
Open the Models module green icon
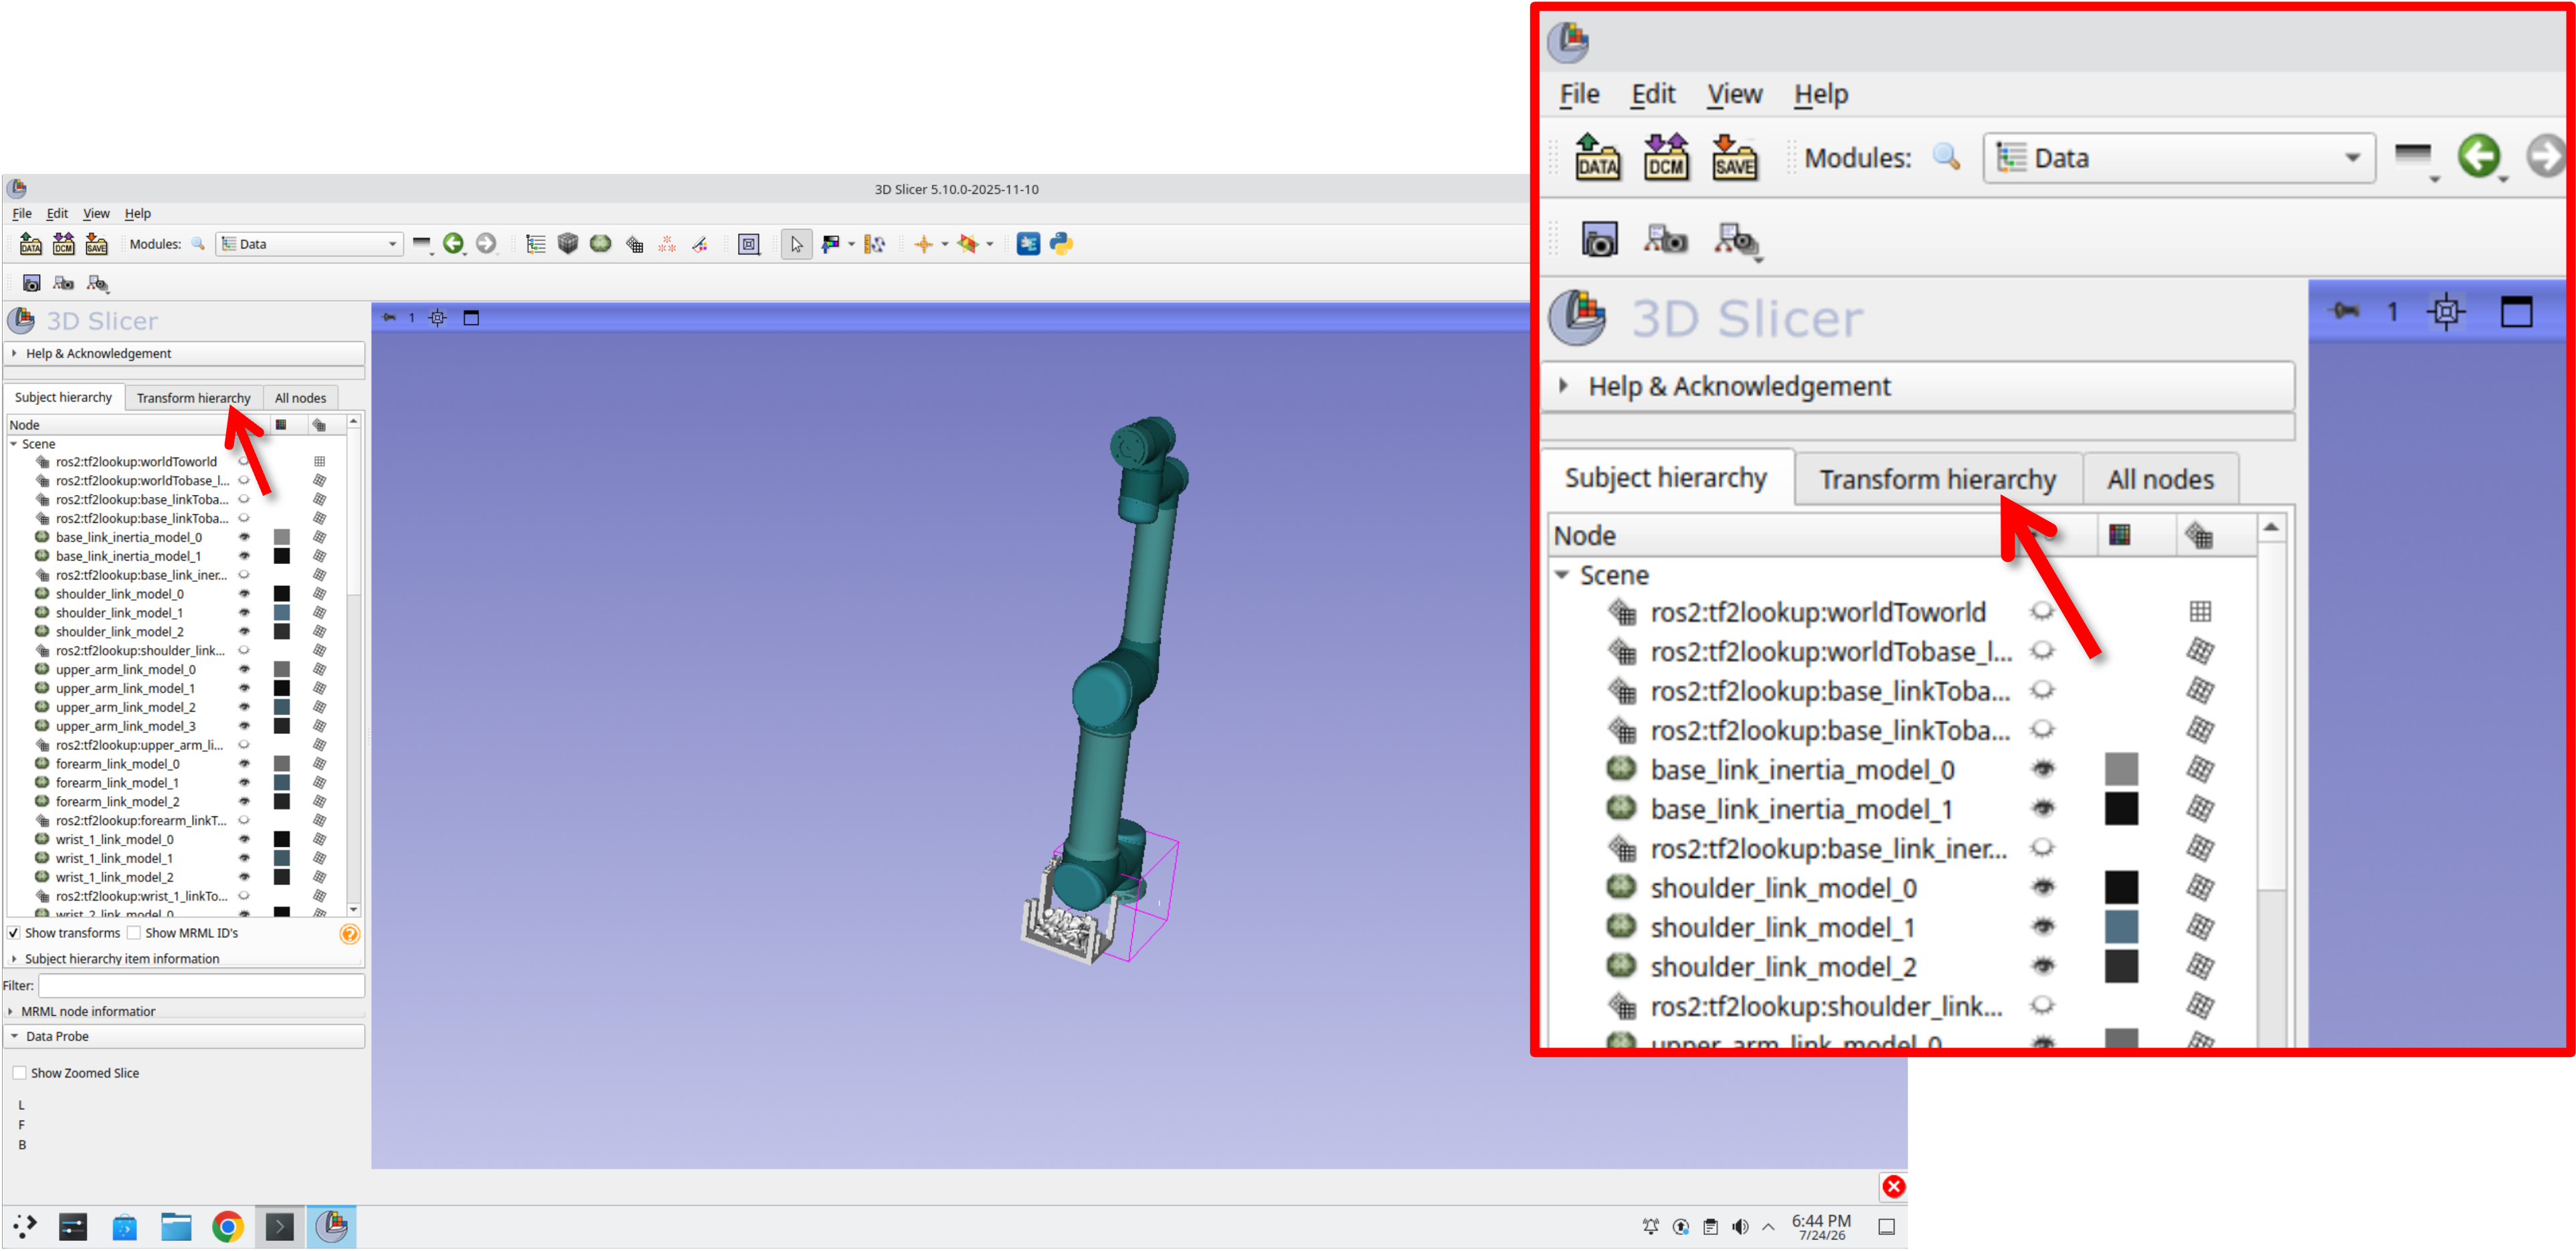pos(601,244)
